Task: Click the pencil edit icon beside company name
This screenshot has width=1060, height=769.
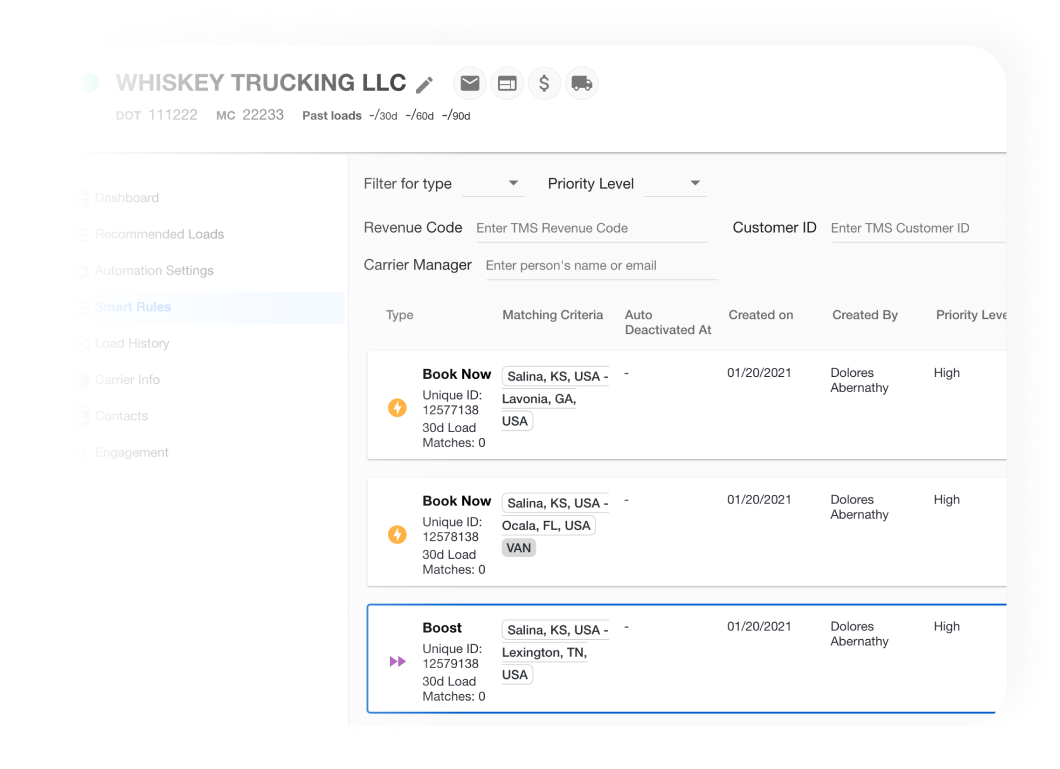Action: (425, 85)
